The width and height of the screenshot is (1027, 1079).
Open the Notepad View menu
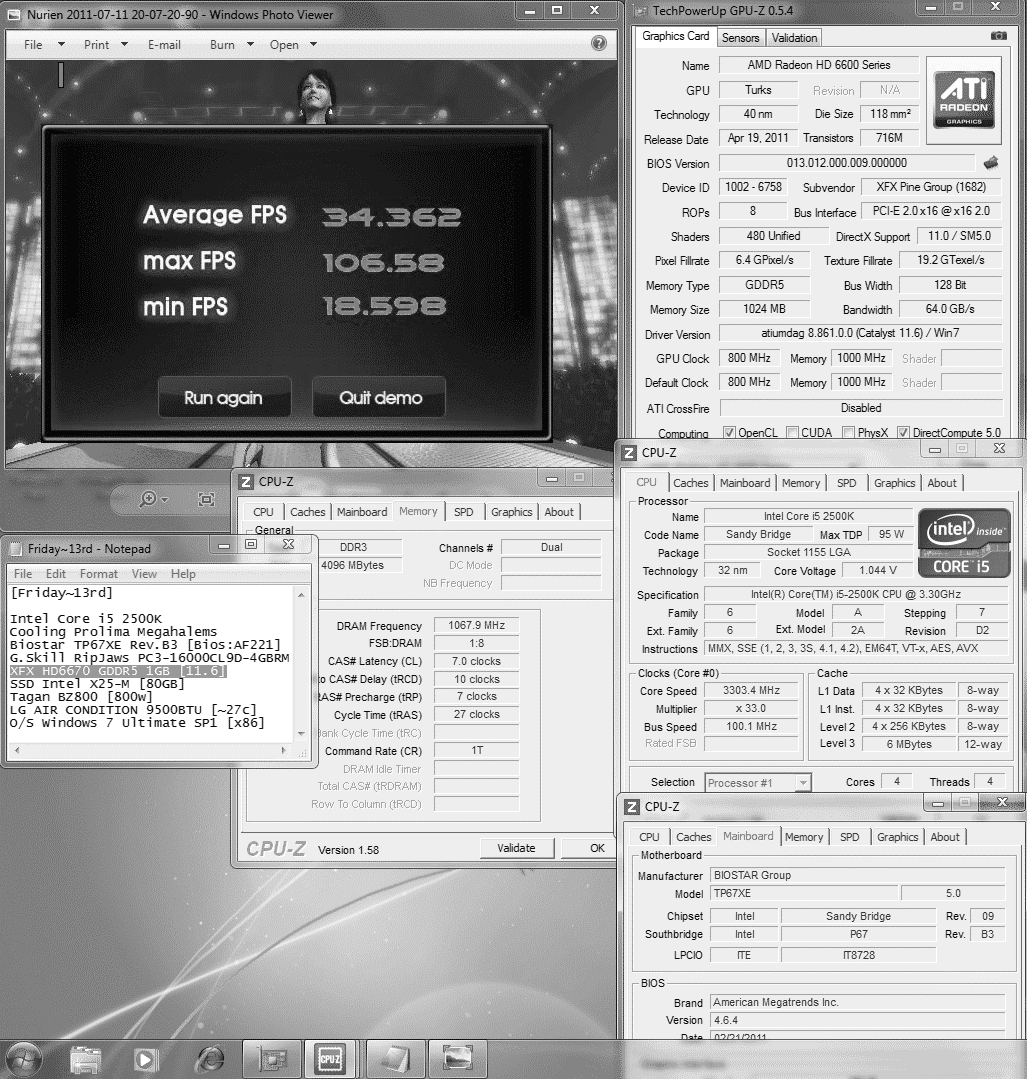coord(144,574)
